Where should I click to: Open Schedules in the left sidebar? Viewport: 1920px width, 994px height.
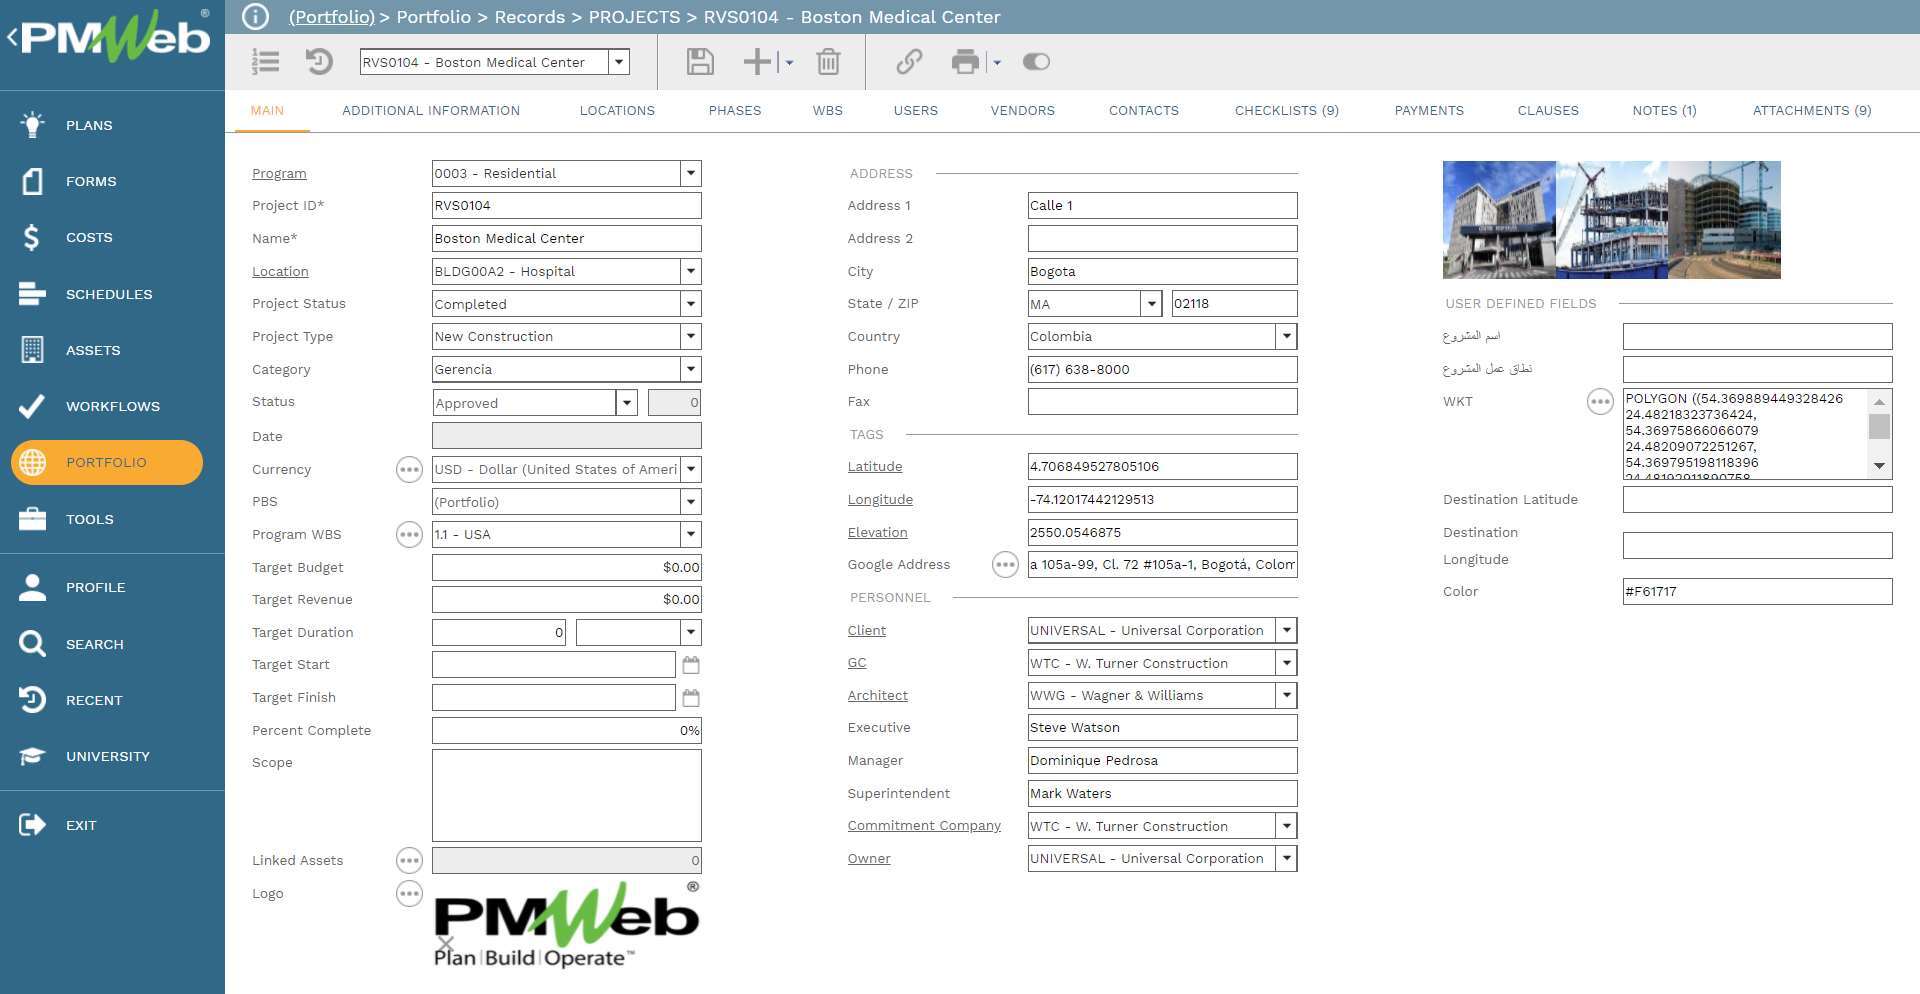click(x=109, y=294)
